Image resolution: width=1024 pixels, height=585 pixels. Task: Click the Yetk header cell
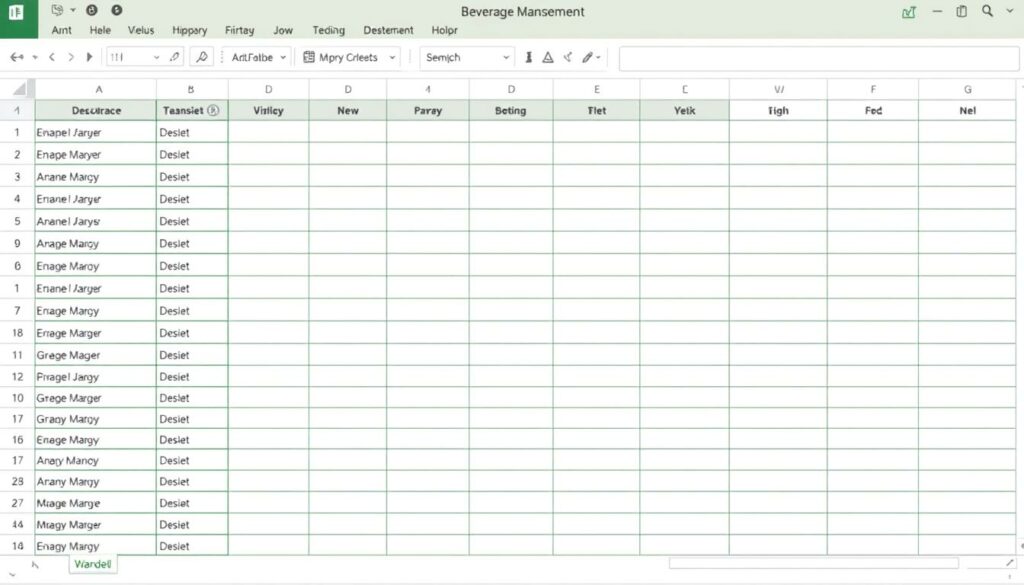click(684, 110)
